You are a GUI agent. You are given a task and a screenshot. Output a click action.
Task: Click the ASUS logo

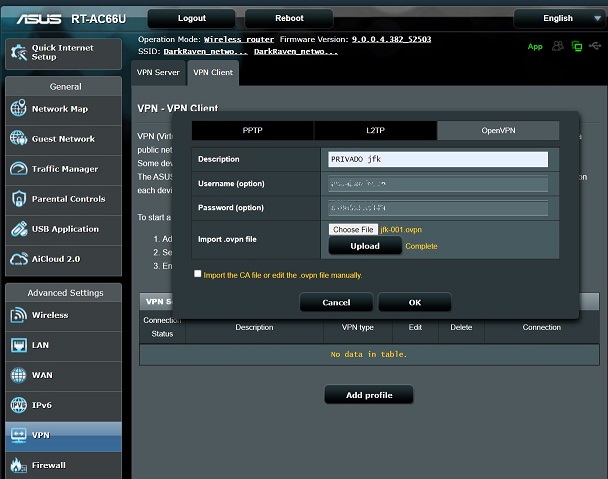pos(39,19)
